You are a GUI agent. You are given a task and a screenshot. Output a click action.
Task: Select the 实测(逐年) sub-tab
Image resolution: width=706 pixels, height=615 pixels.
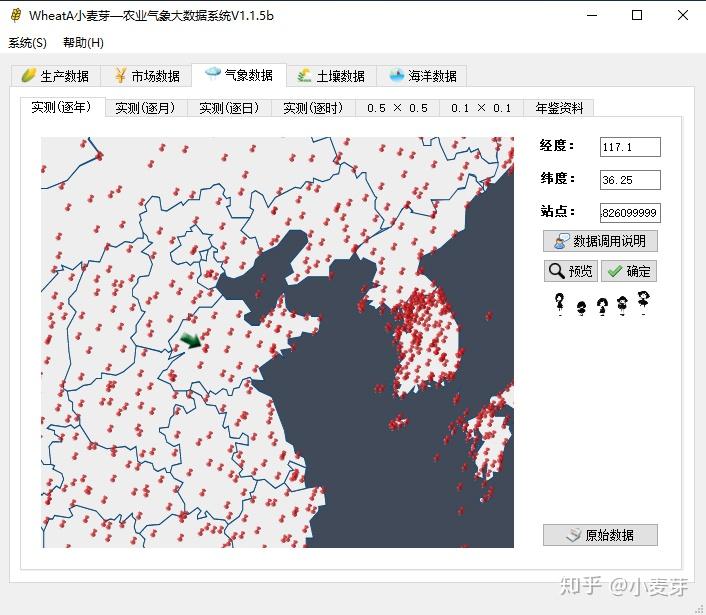coord(63,107)
